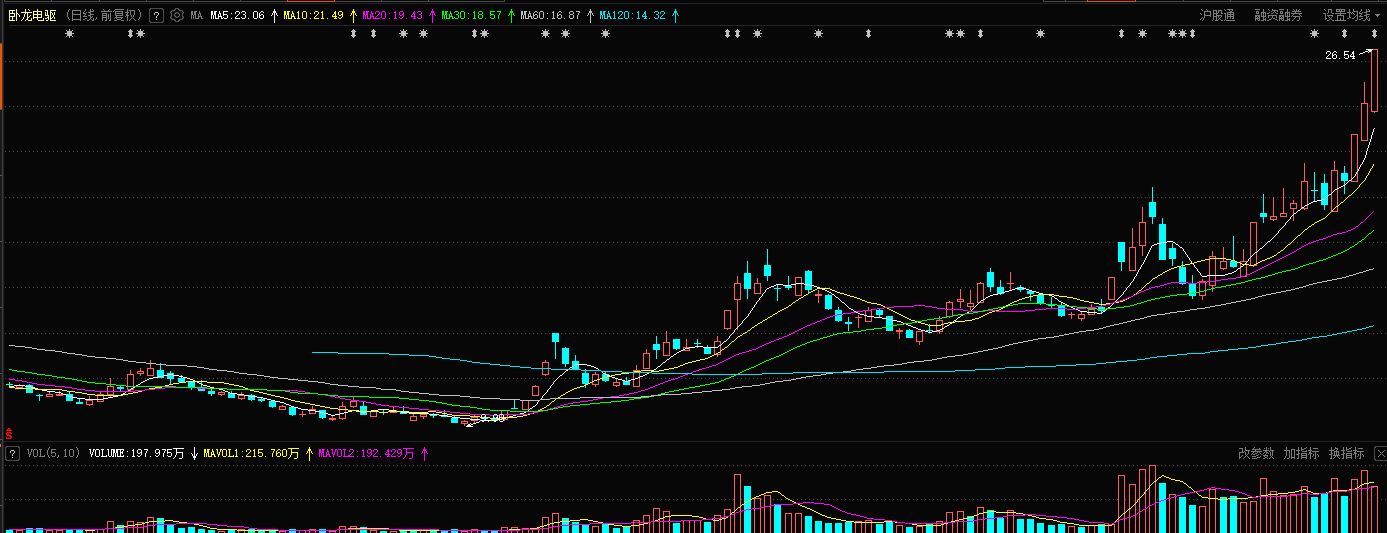The width and height of the screenshot is (1387, 533).
Task: Click the cyan MA120:14.32 value
Action: [x=632, y=16]
